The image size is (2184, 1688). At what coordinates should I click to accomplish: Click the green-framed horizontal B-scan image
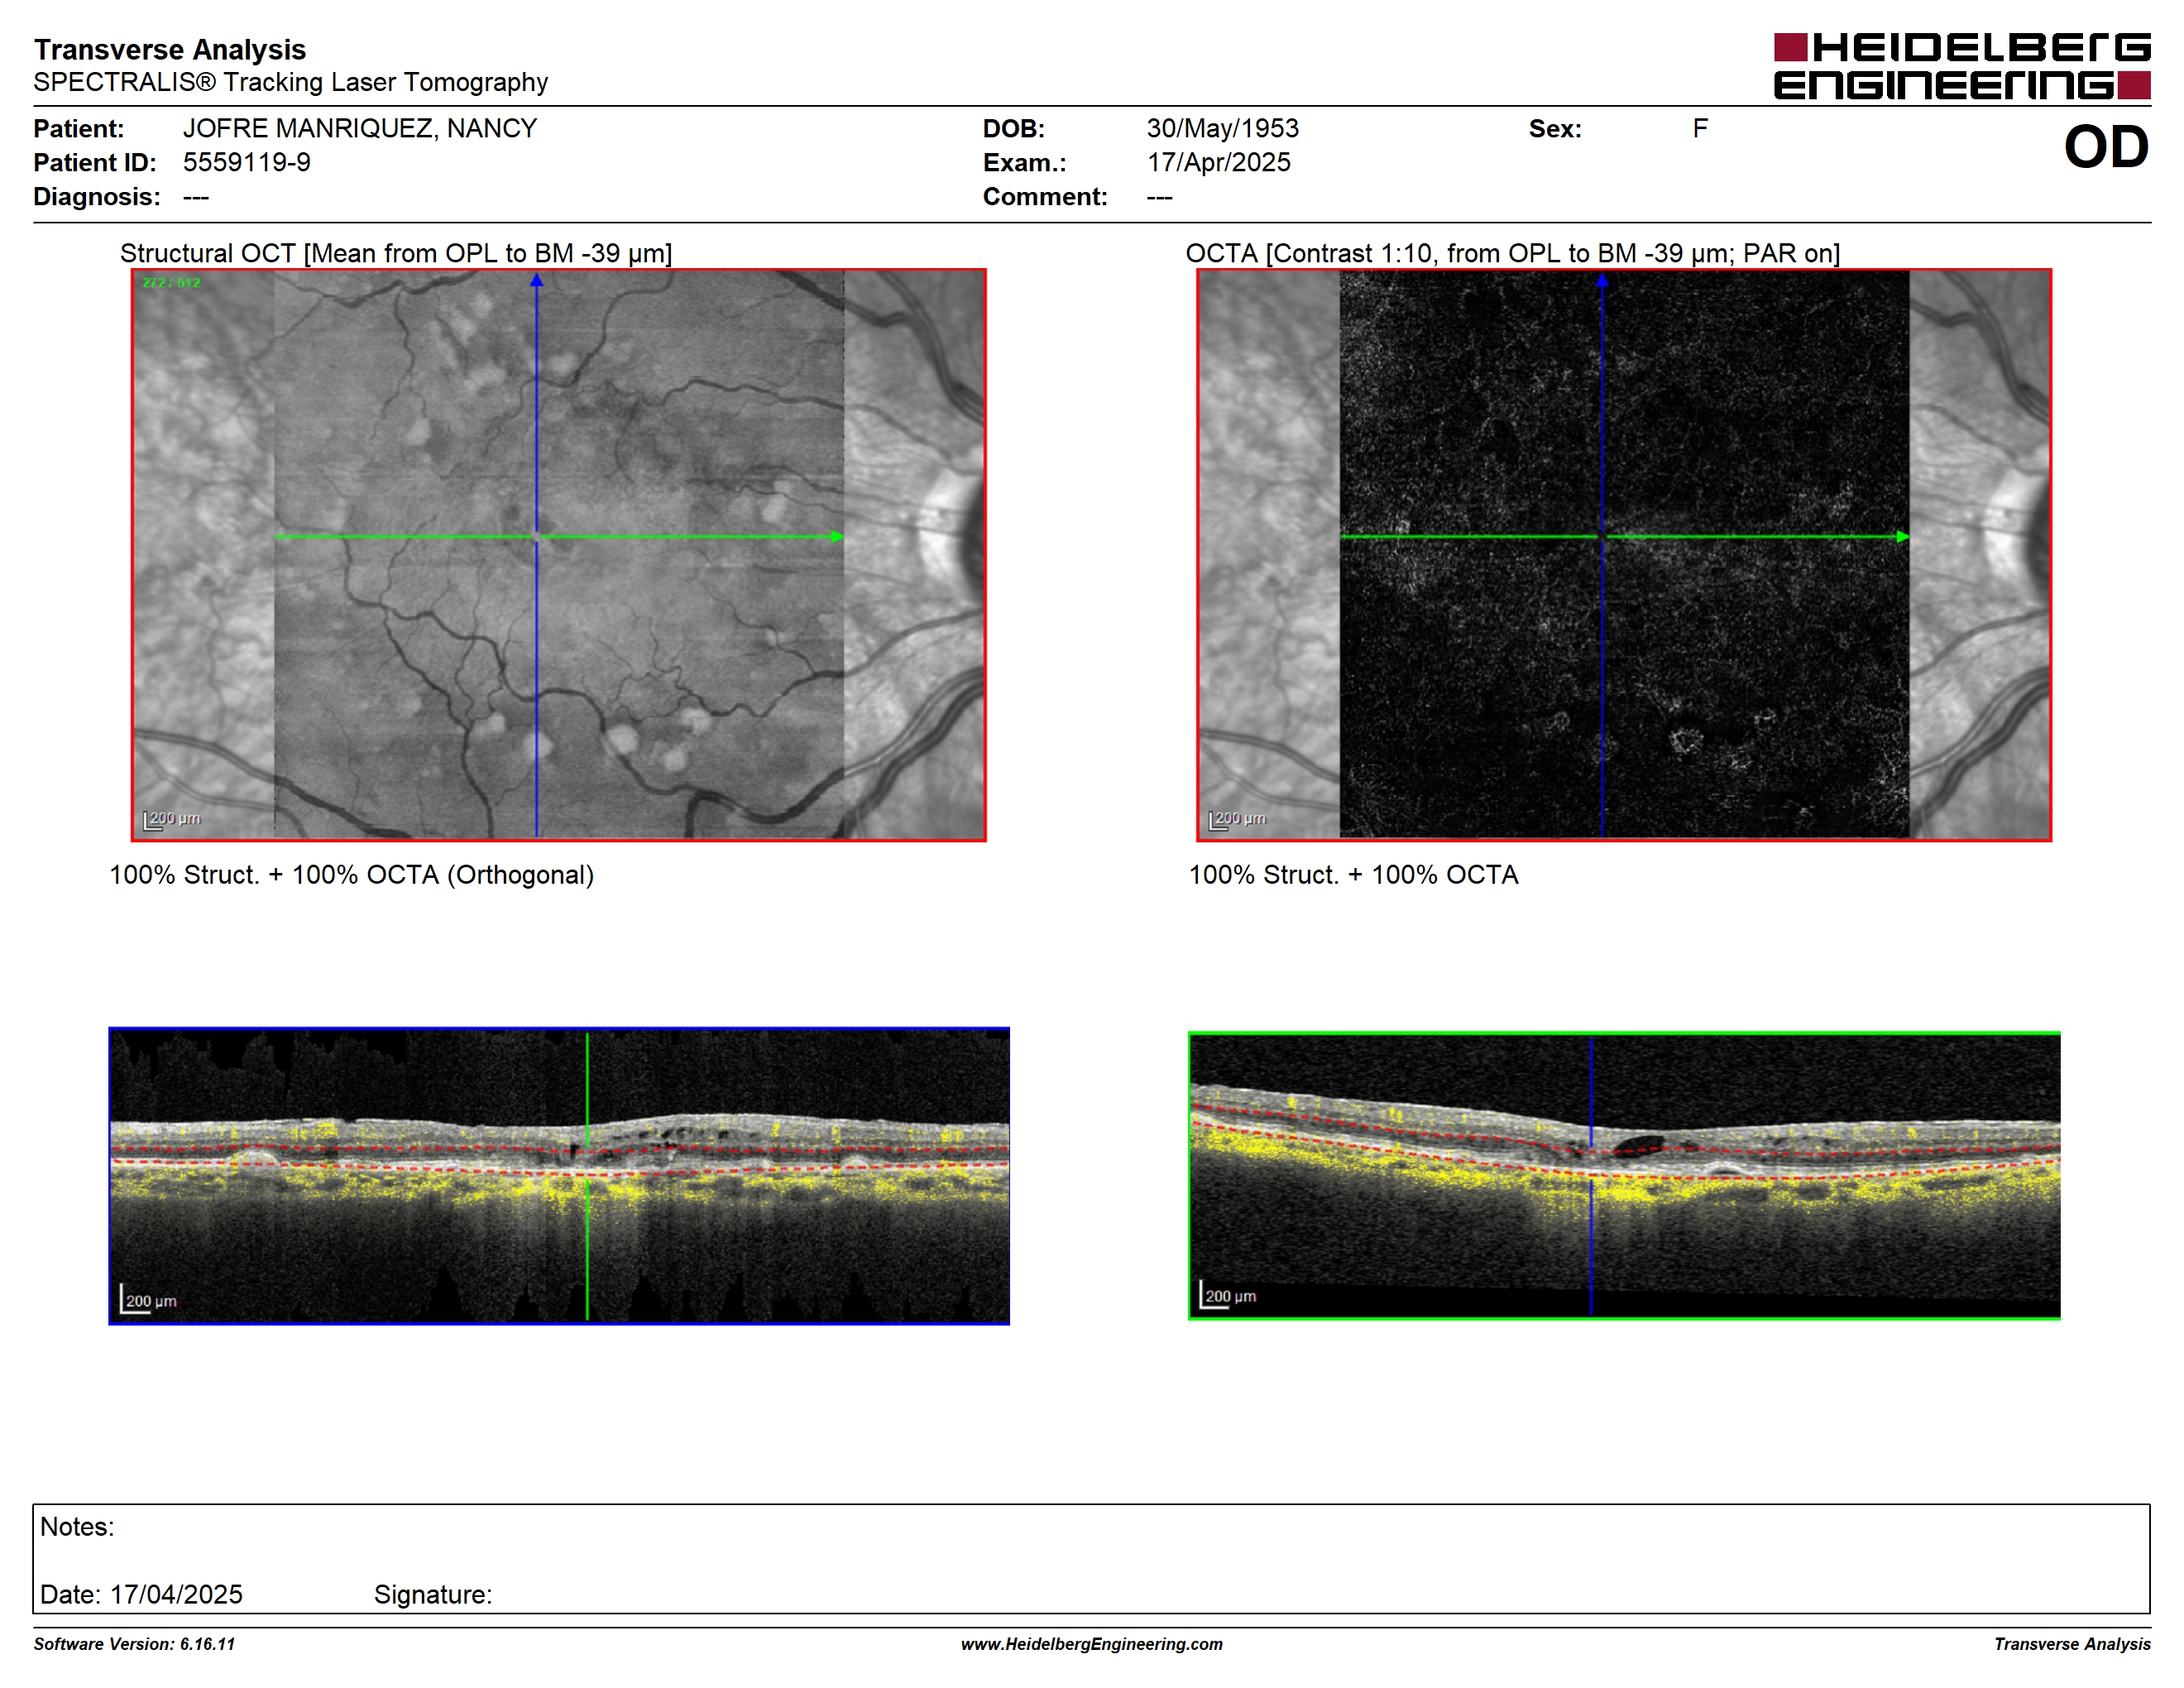pos(1624,1176)
